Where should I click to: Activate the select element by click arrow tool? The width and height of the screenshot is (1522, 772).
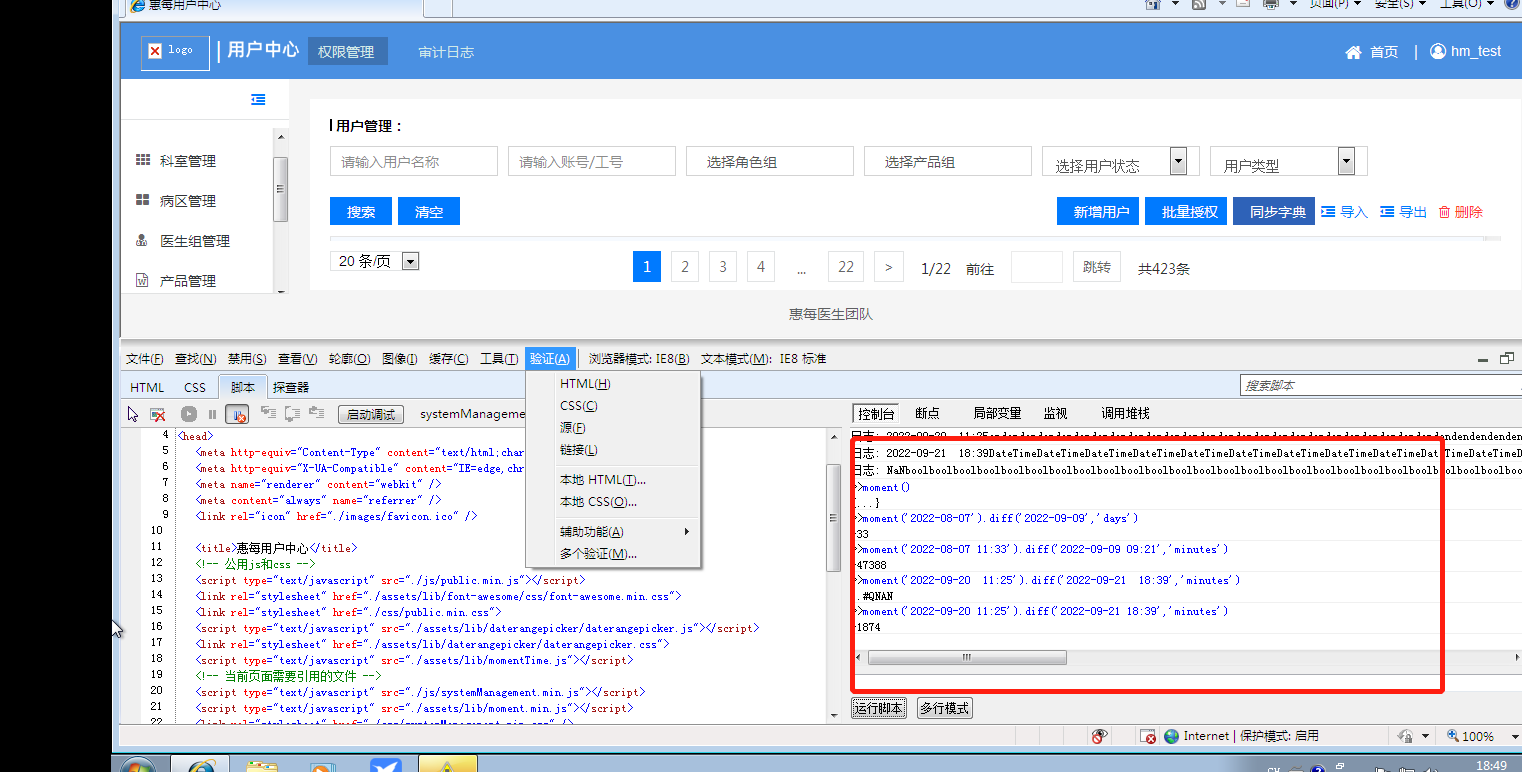coord(133,414)
